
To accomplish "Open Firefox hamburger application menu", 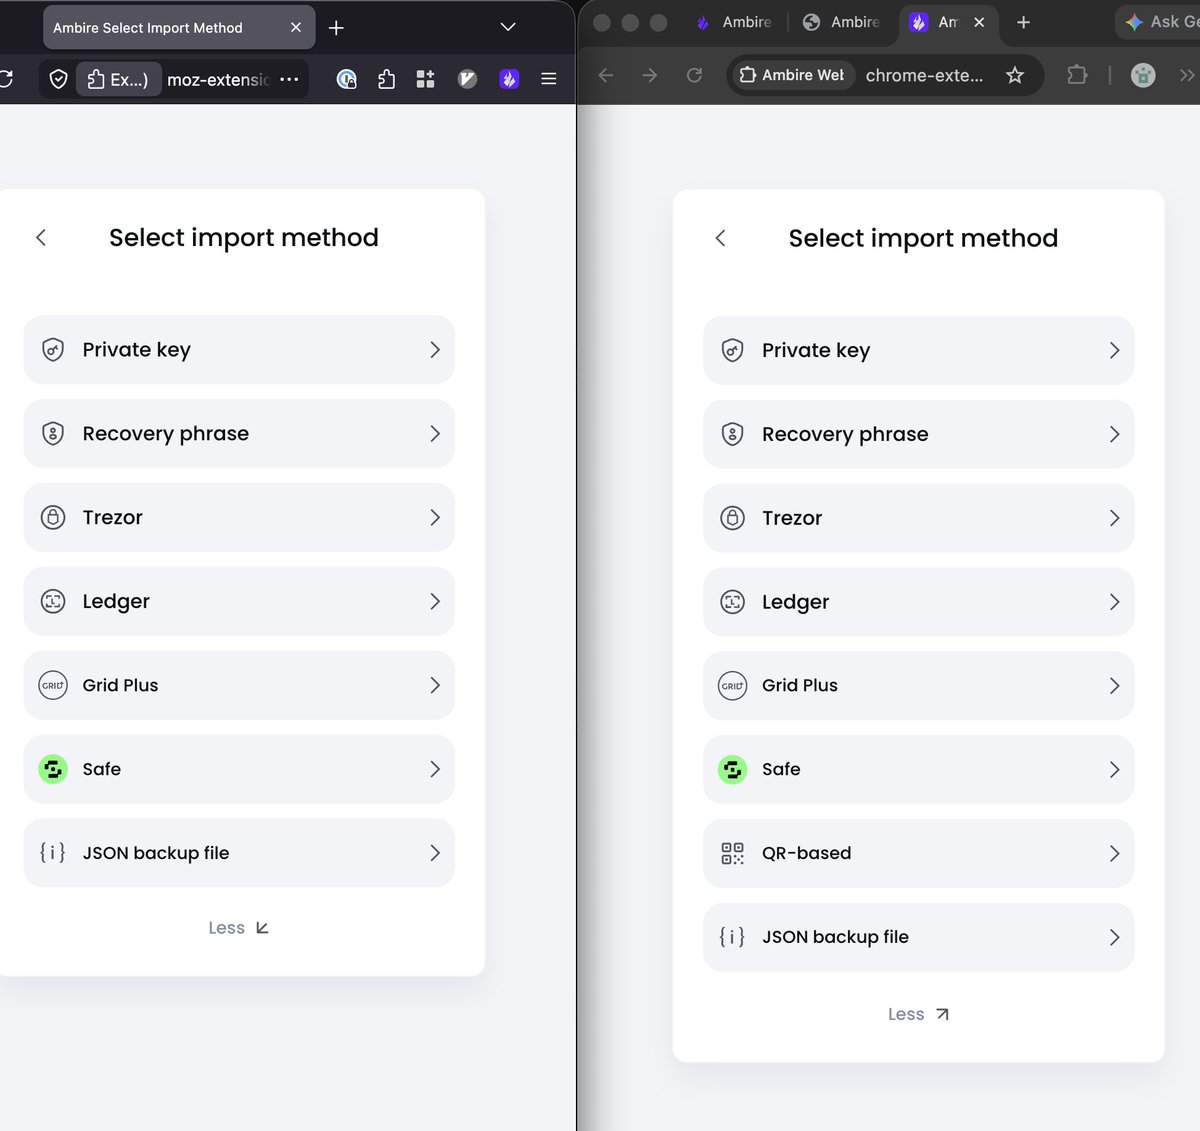I will (x=549, y=79).
